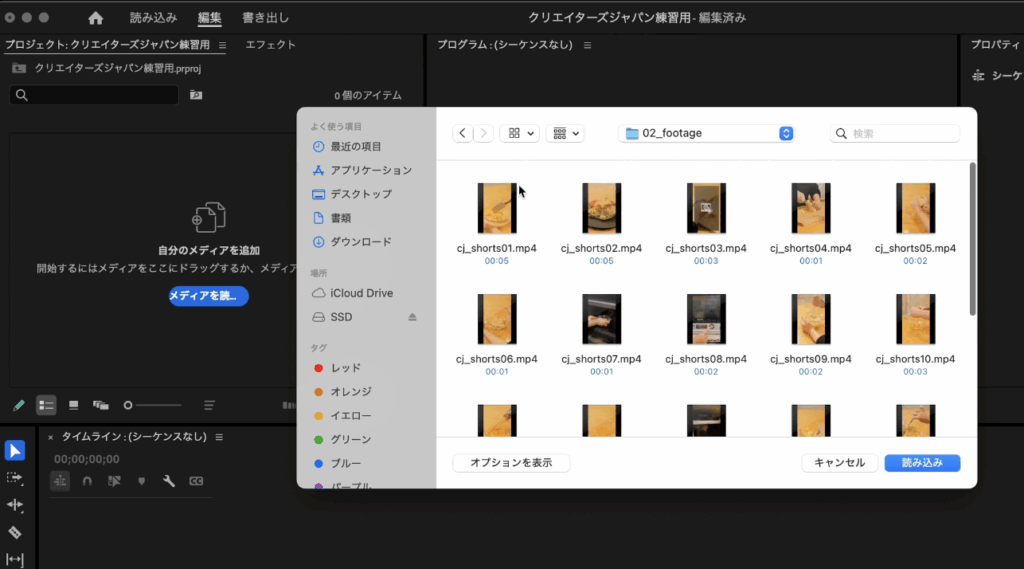Open the エフェクト panel tab
The width and height of the screenshot is (1024, 569).
pyautogui.click(x=270, y=45)
